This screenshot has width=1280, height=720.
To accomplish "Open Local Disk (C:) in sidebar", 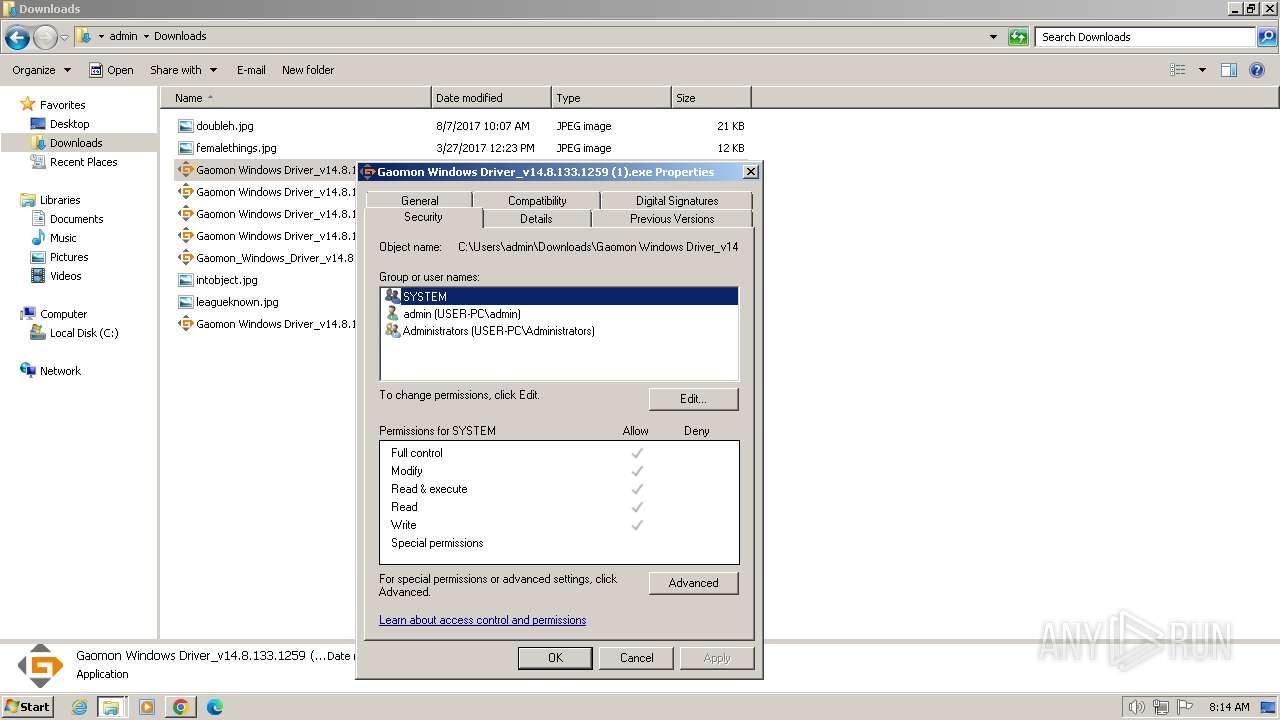I will [x=84, y=333].
